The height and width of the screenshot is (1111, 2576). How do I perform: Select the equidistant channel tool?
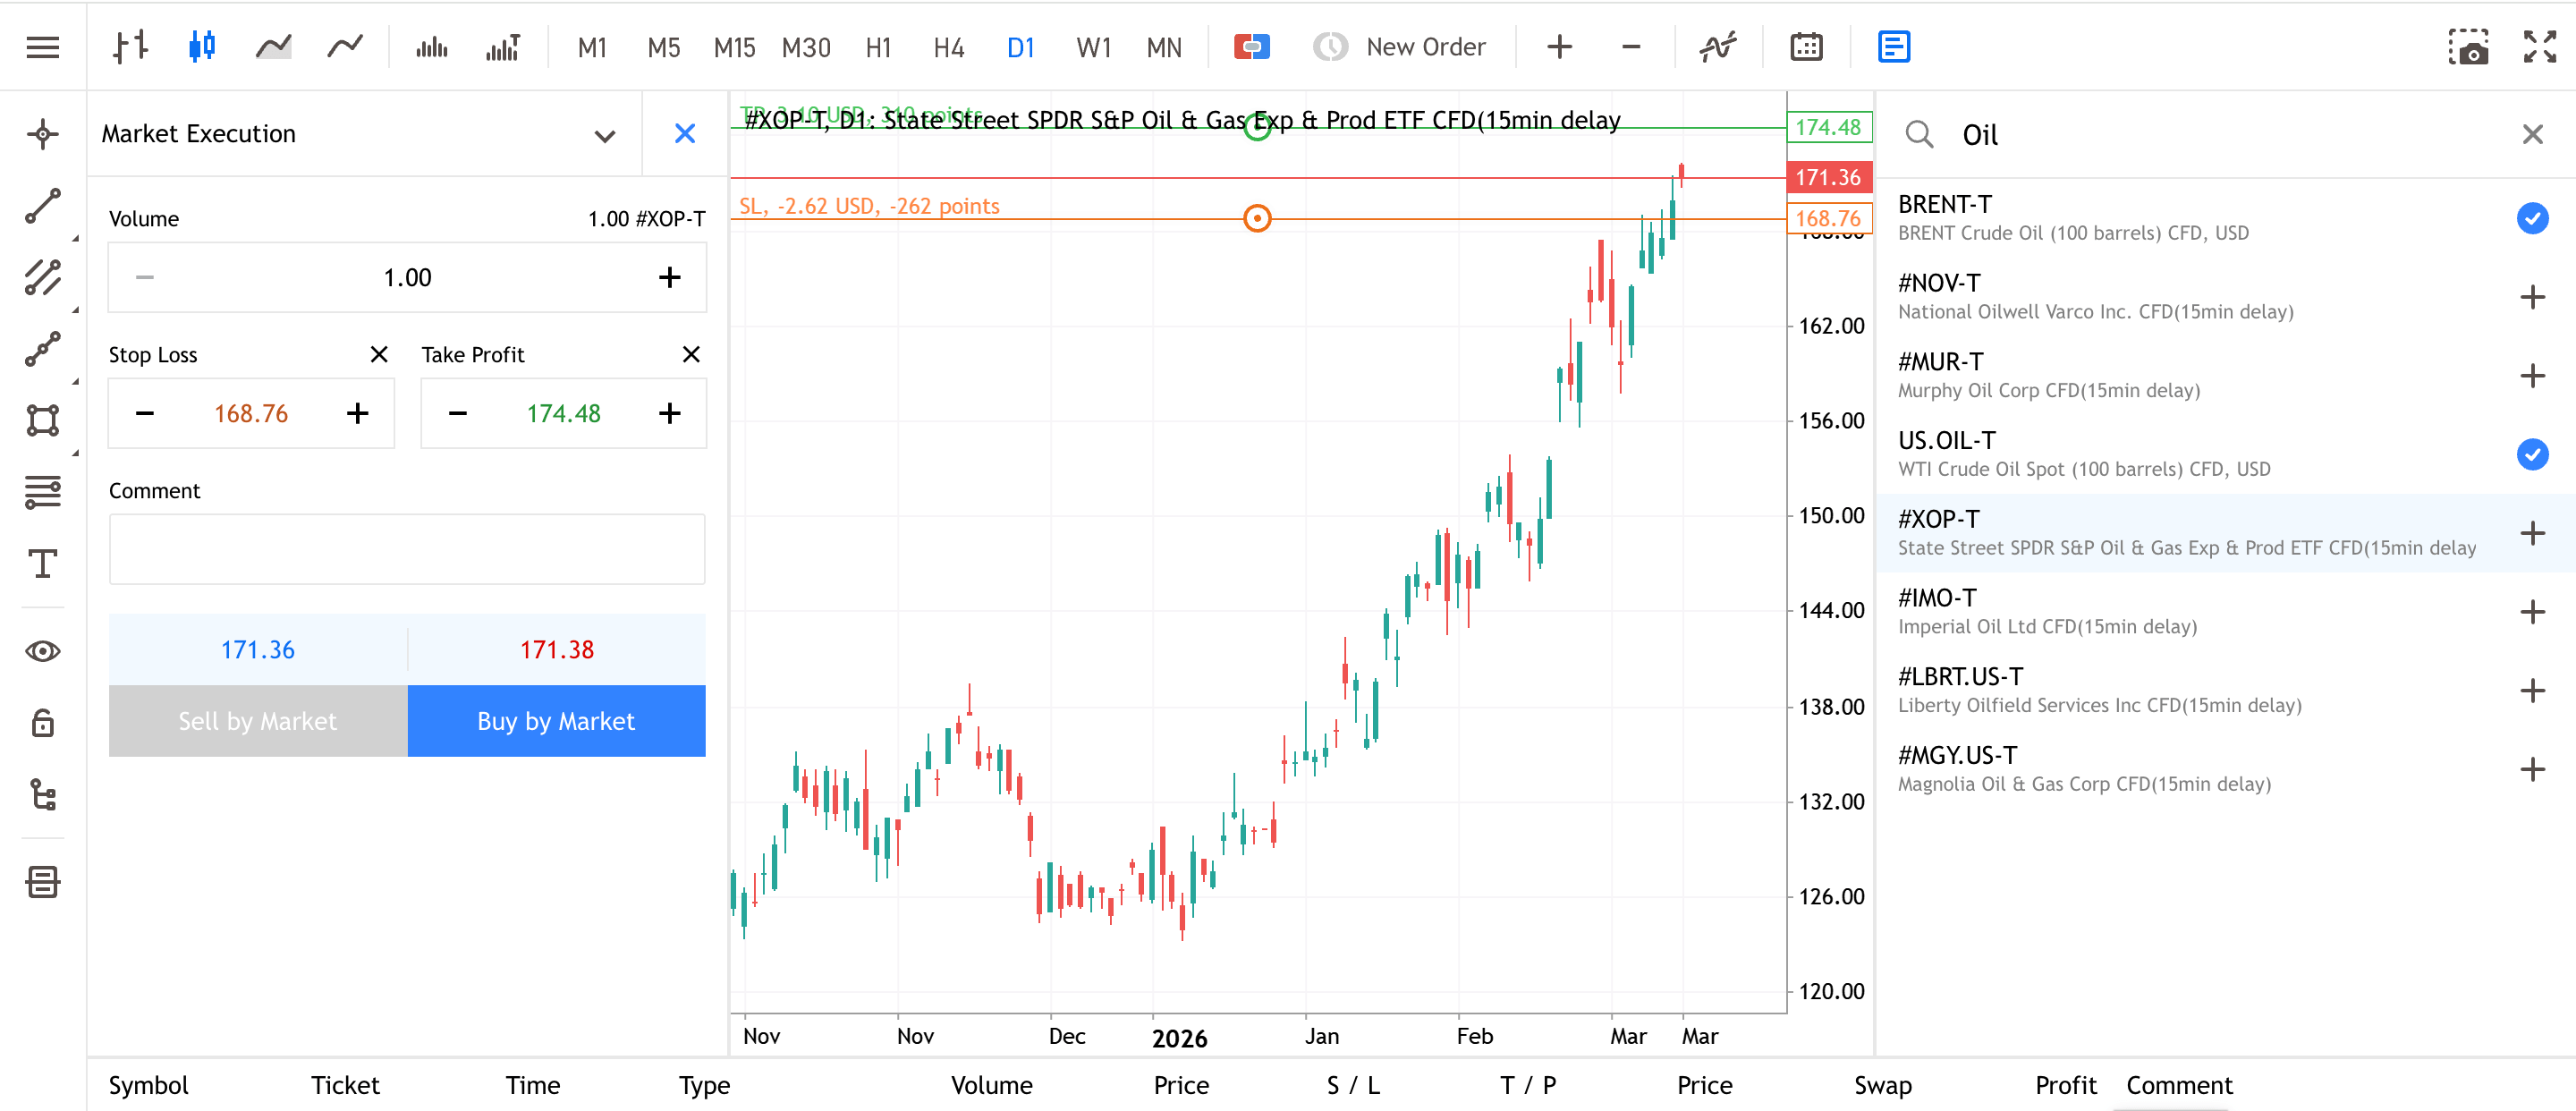click(43, 278)
